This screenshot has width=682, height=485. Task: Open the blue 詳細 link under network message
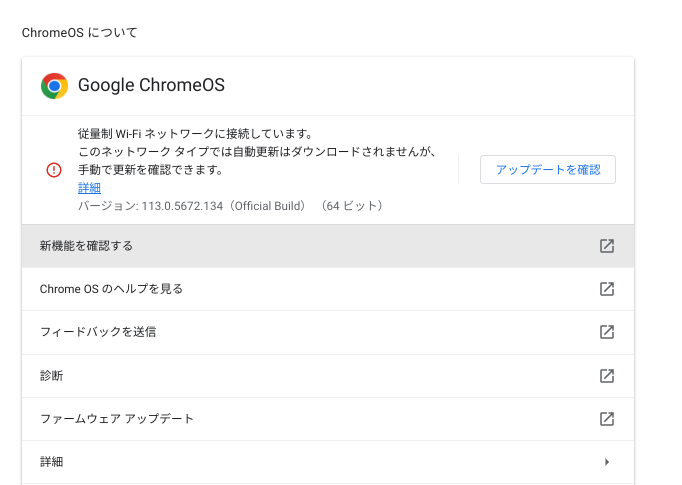tap(89, 188)
